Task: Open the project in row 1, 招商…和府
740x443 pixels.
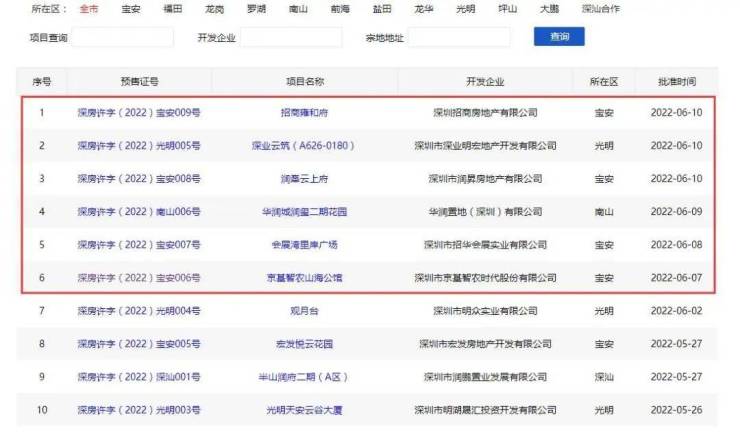Action: point(304,113)
